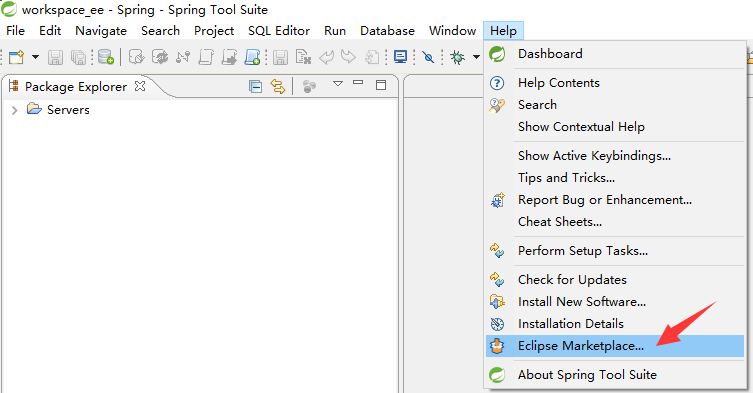Open the Window menu

(452, 31)
